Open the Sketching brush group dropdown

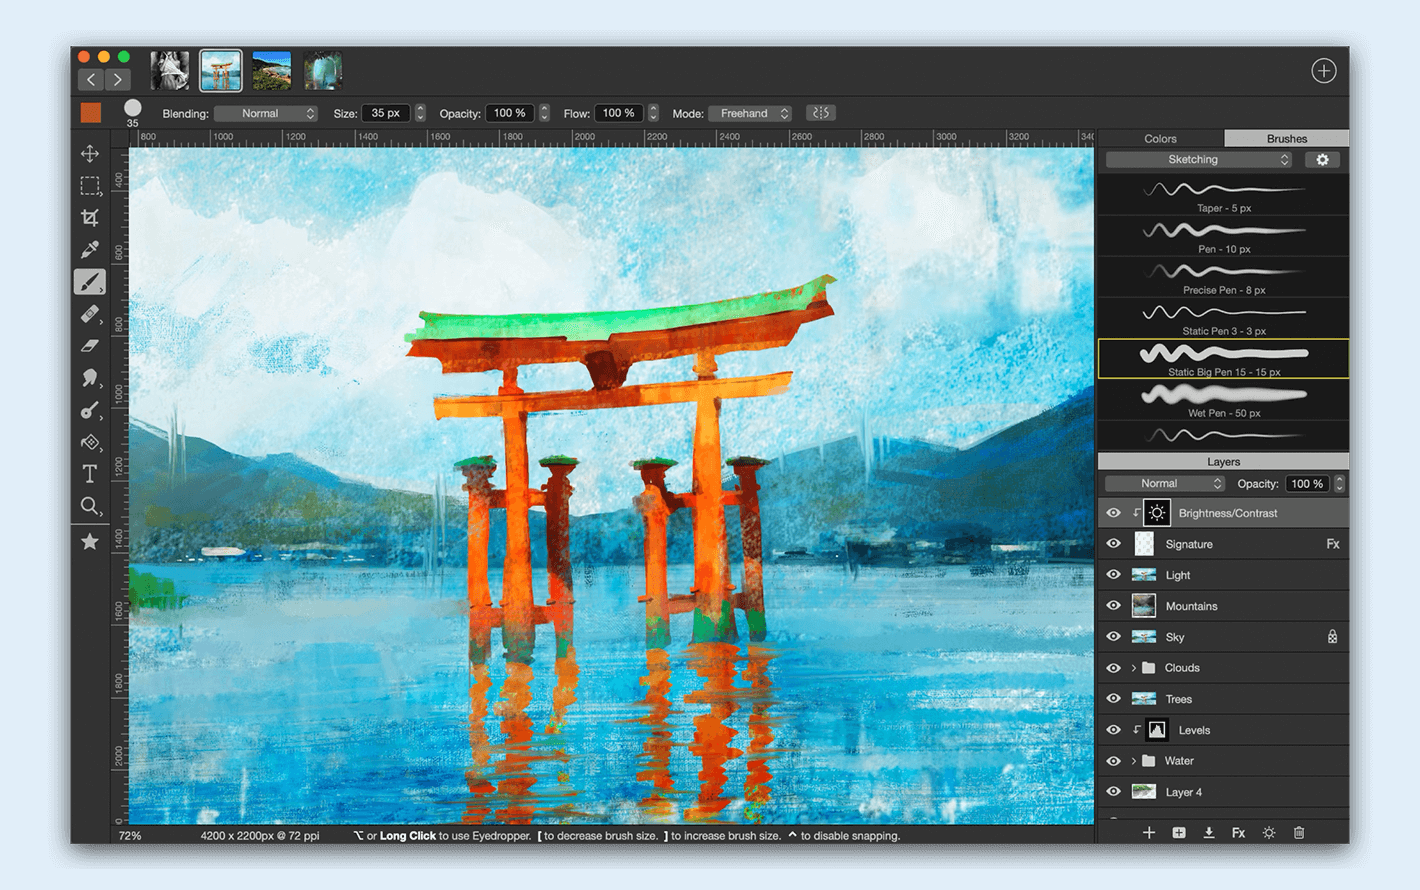1199,160
